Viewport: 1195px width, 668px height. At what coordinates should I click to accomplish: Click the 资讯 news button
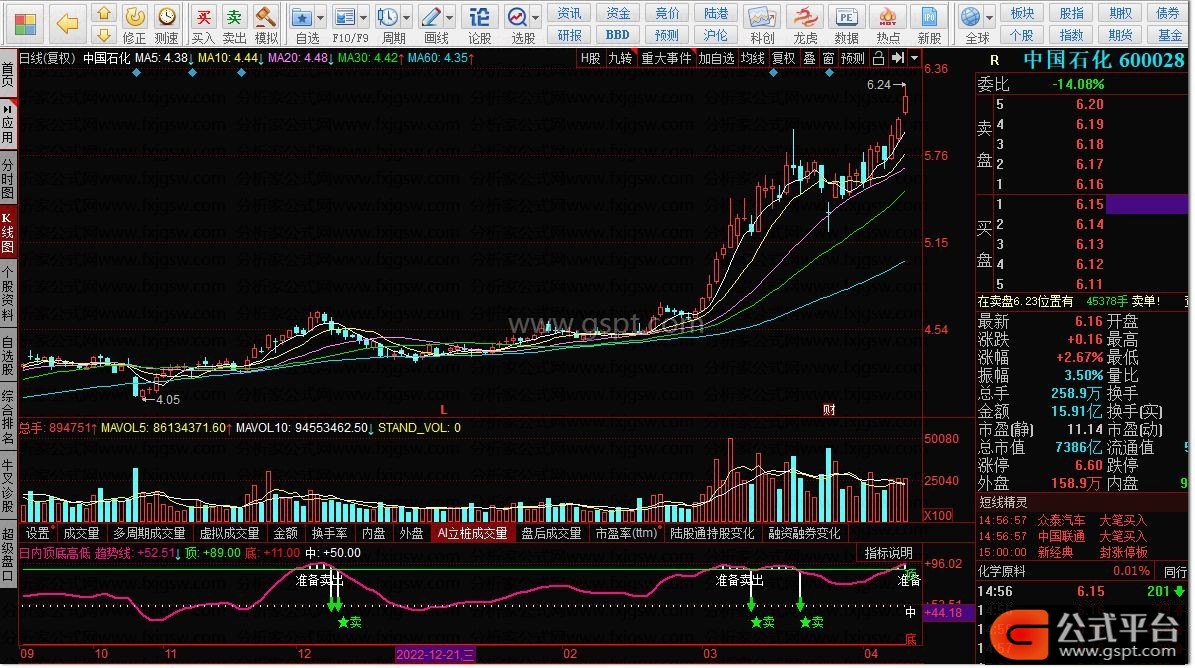(x=569, y=14)
